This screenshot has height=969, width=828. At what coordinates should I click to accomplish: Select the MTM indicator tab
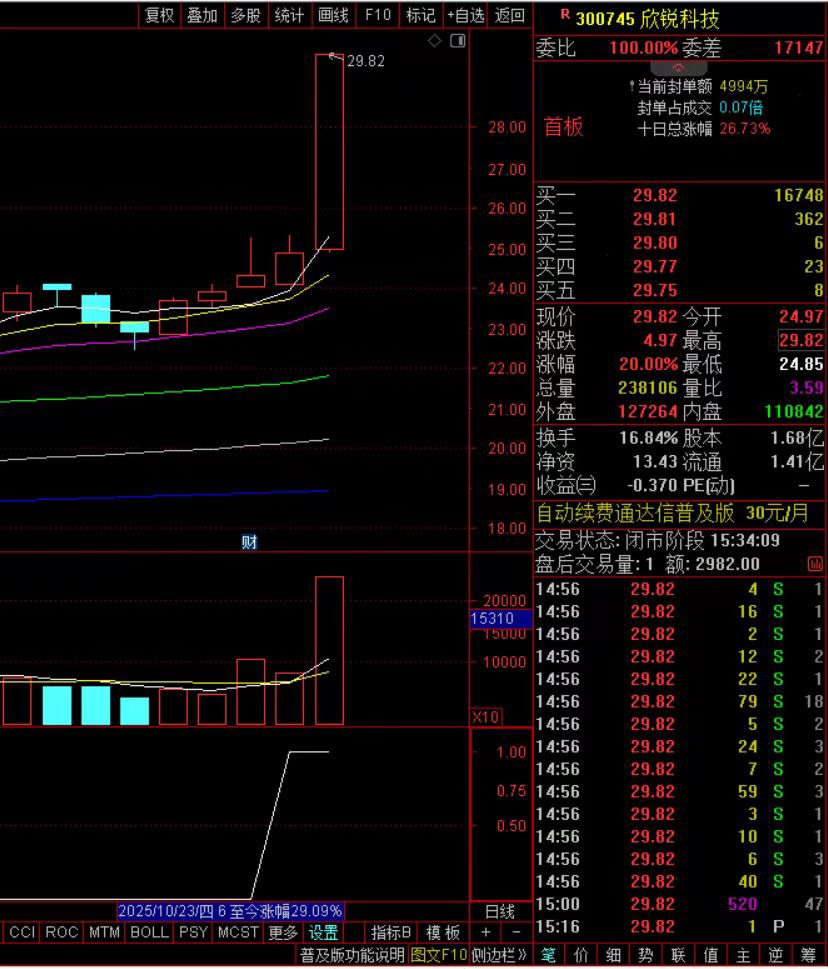click(104, 932)
